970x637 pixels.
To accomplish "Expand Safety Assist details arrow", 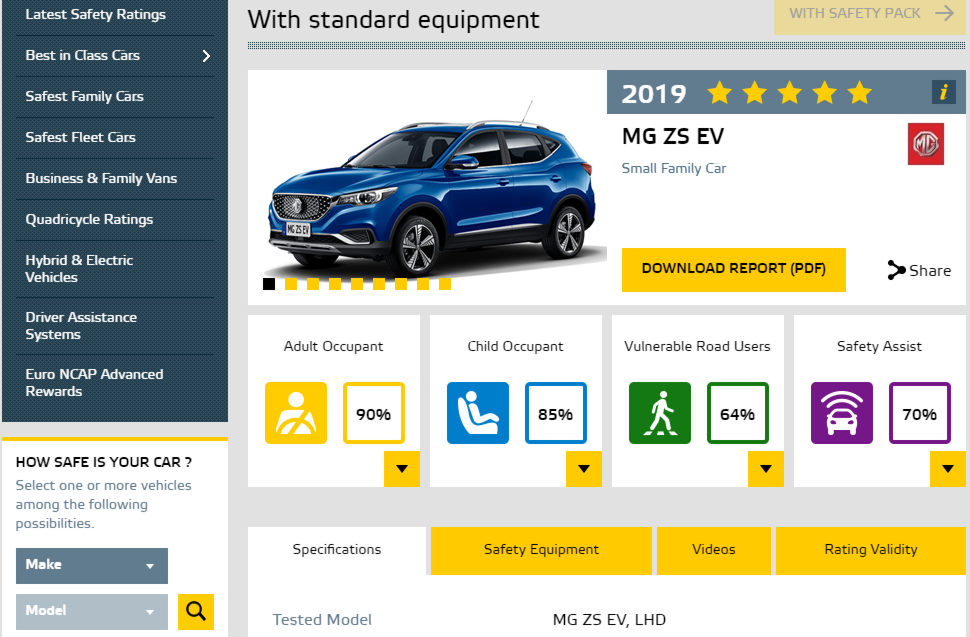I will pos(947,469).
